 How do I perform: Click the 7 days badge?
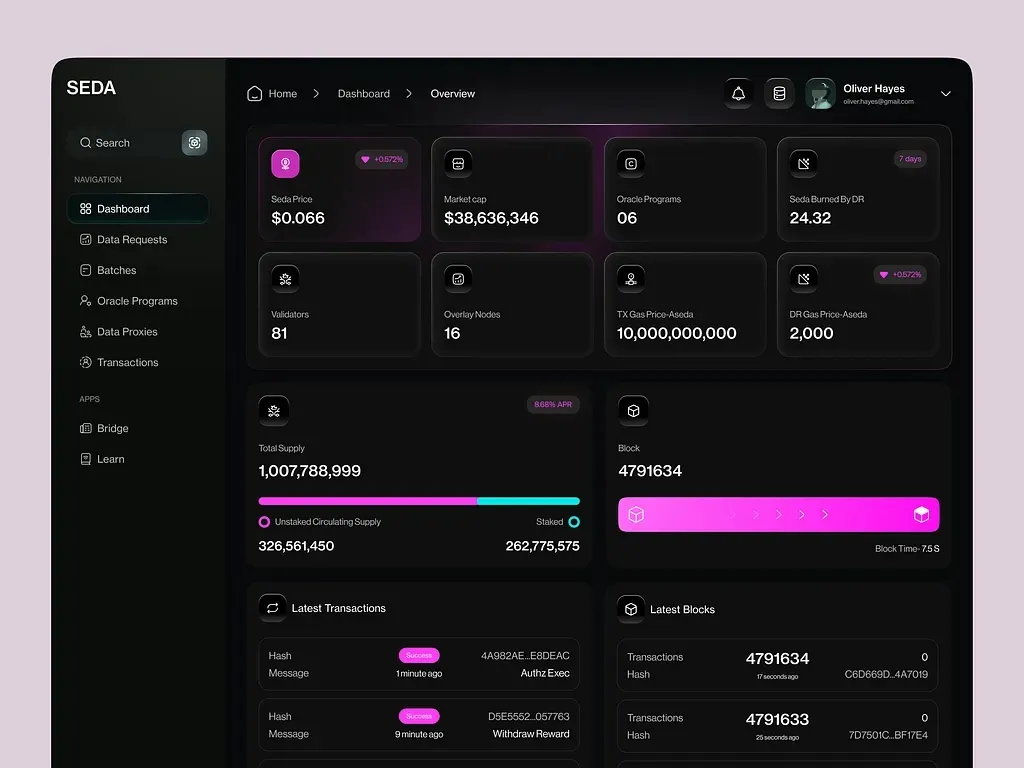click(x=910, y=159)
